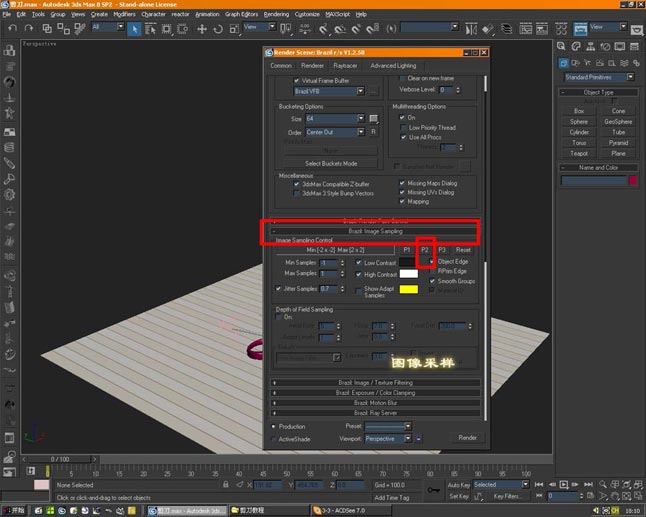Open Render Scene dialog toolbar icon

tap(580, 29)
